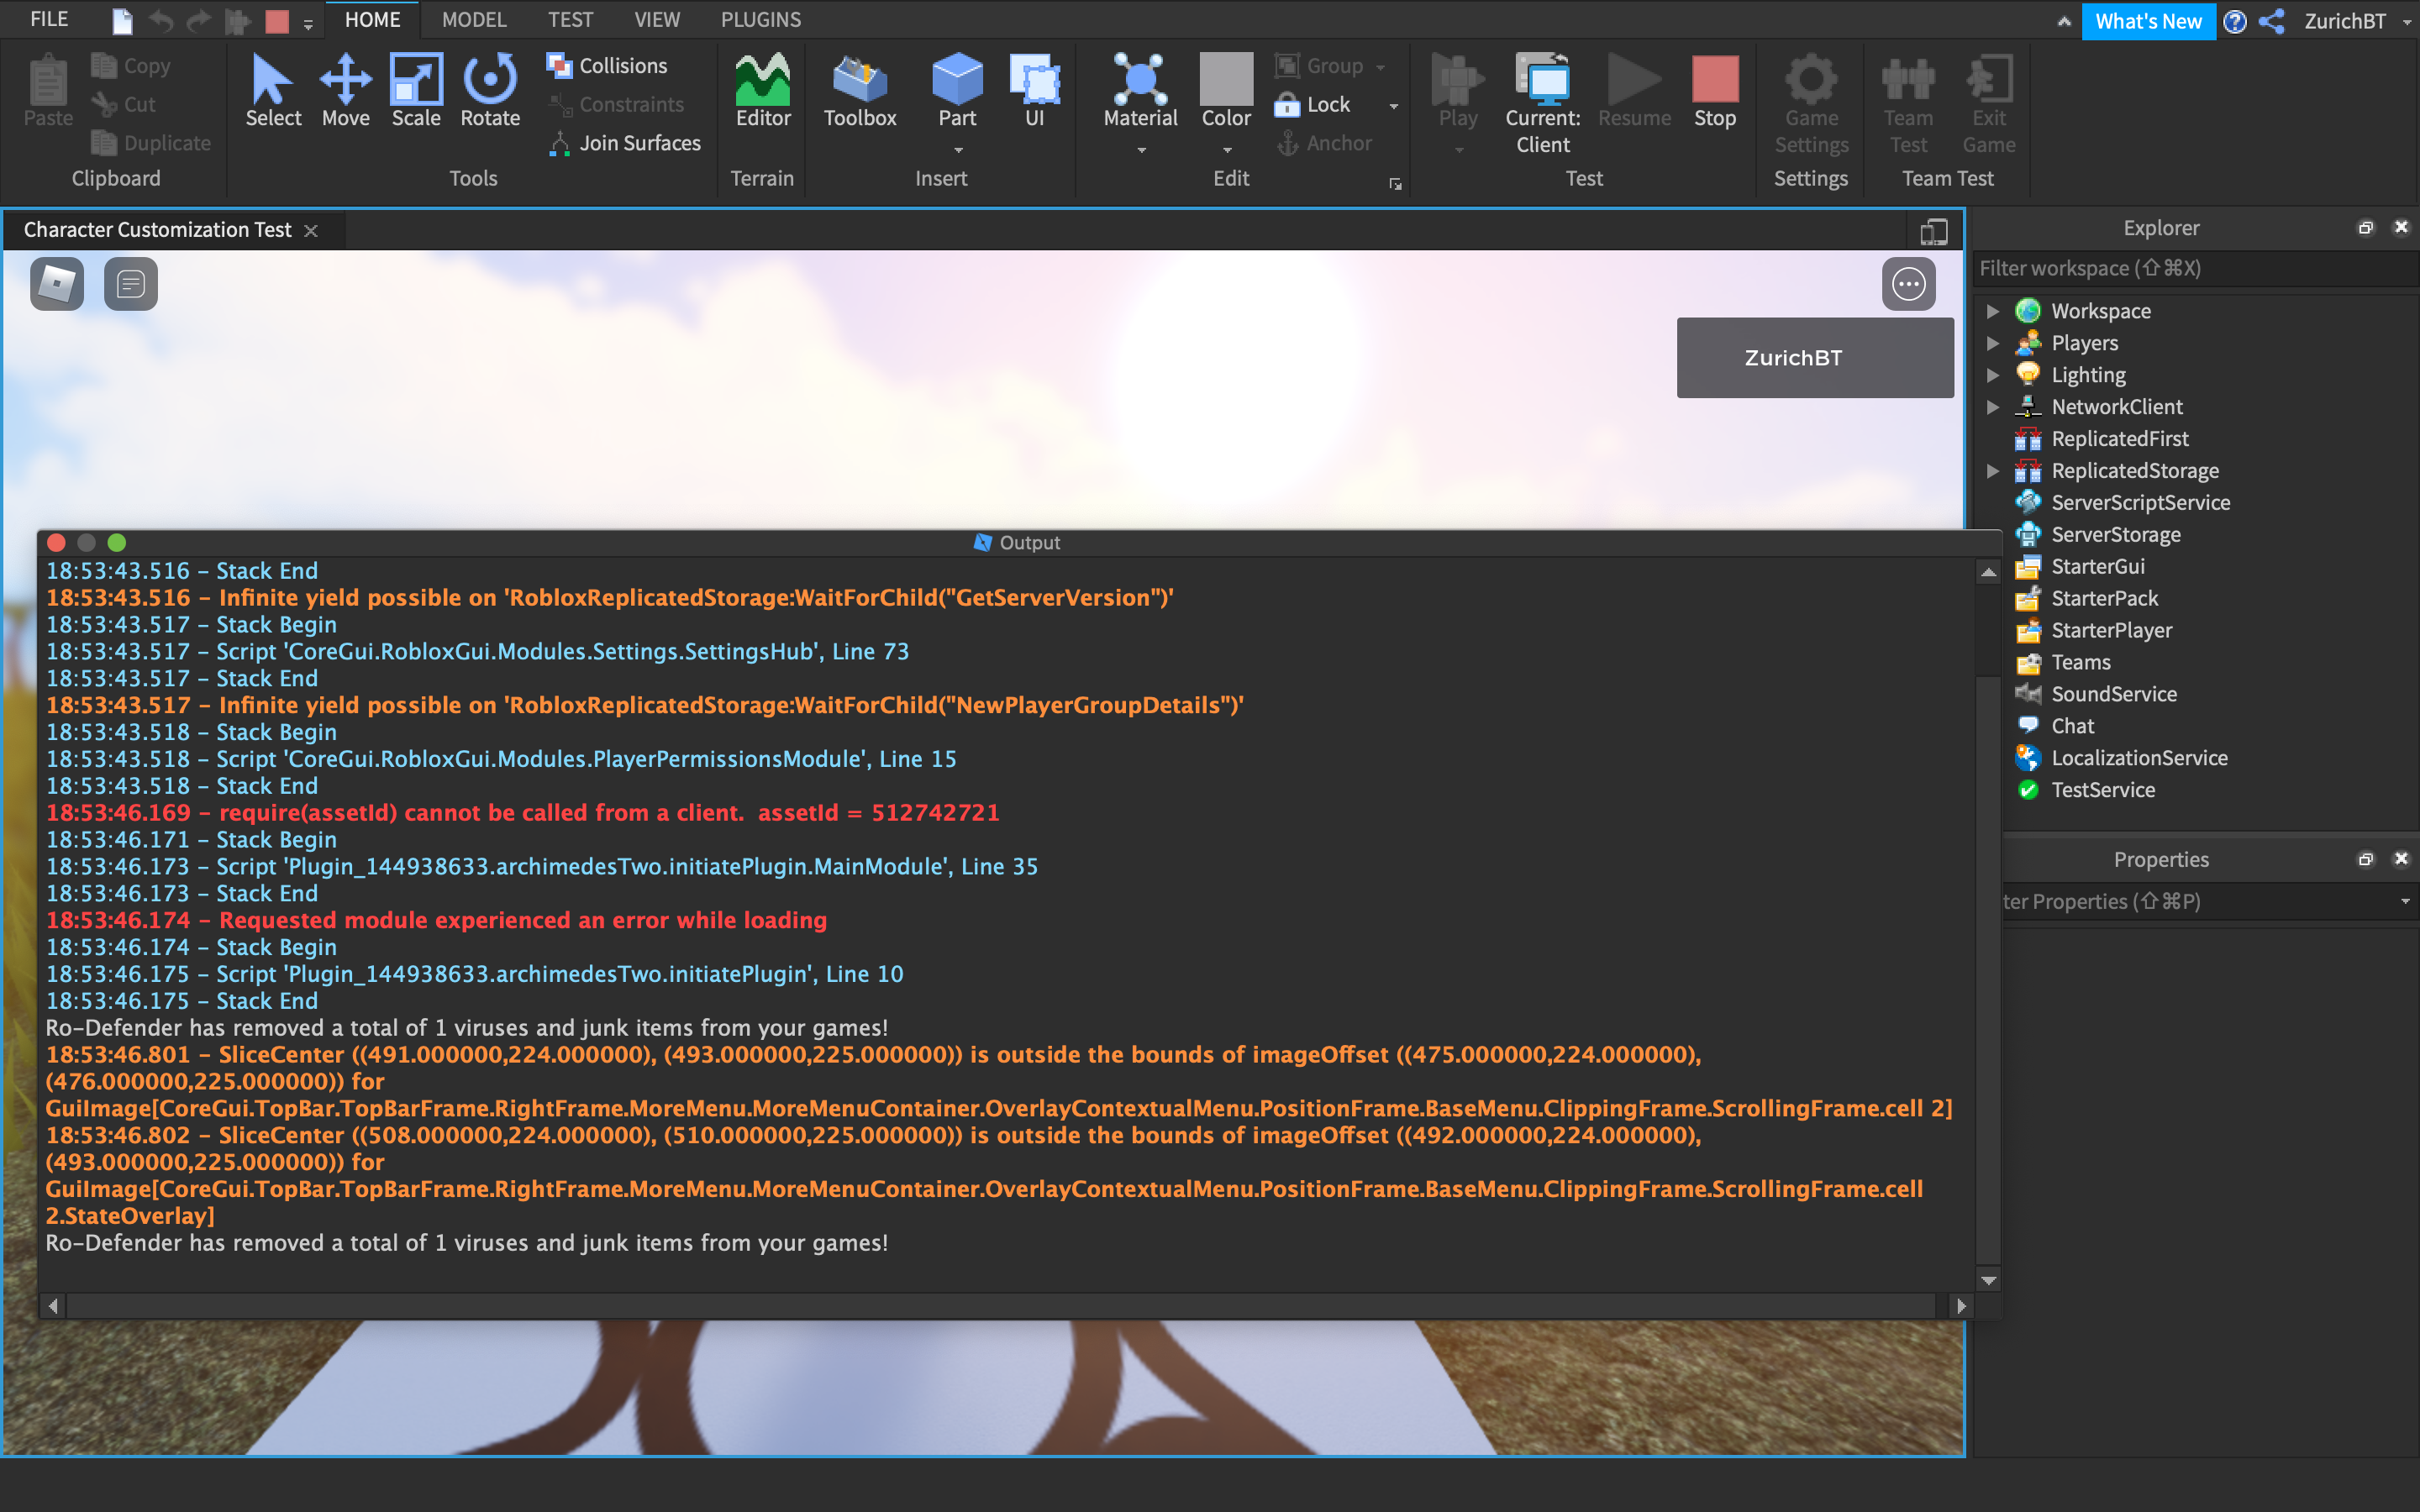Open the What's New panel
The height and width of the screenshot is (1512, 2420).
click(2149, 21)
